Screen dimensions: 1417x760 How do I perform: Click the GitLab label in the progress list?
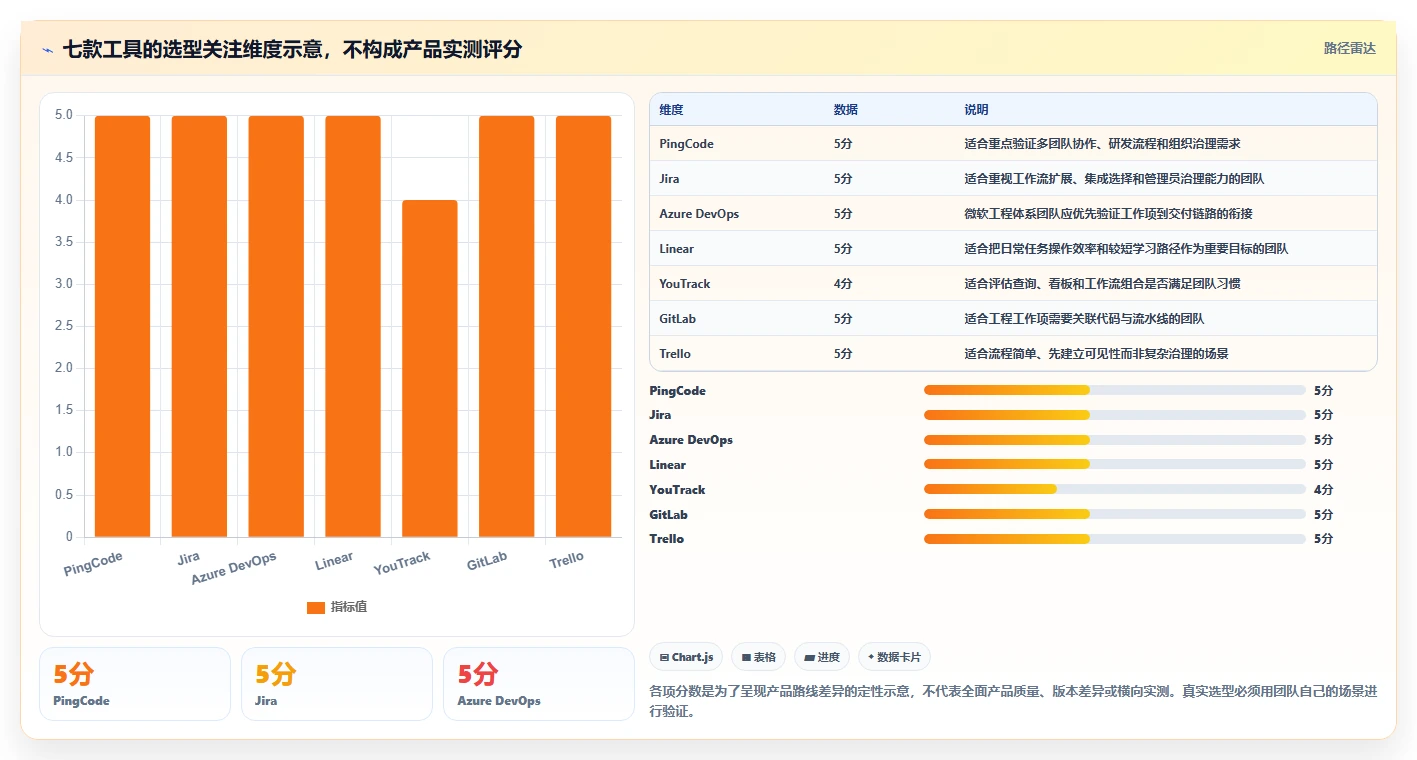[x=669, y=514]
